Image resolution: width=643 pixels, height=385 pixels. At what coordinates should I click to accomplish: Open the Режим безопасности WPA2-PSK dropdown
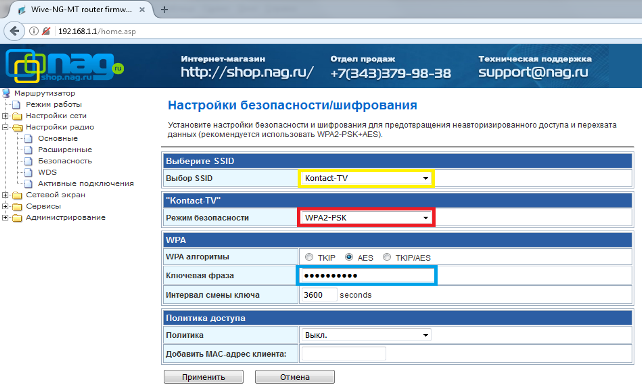pos(366,218)
